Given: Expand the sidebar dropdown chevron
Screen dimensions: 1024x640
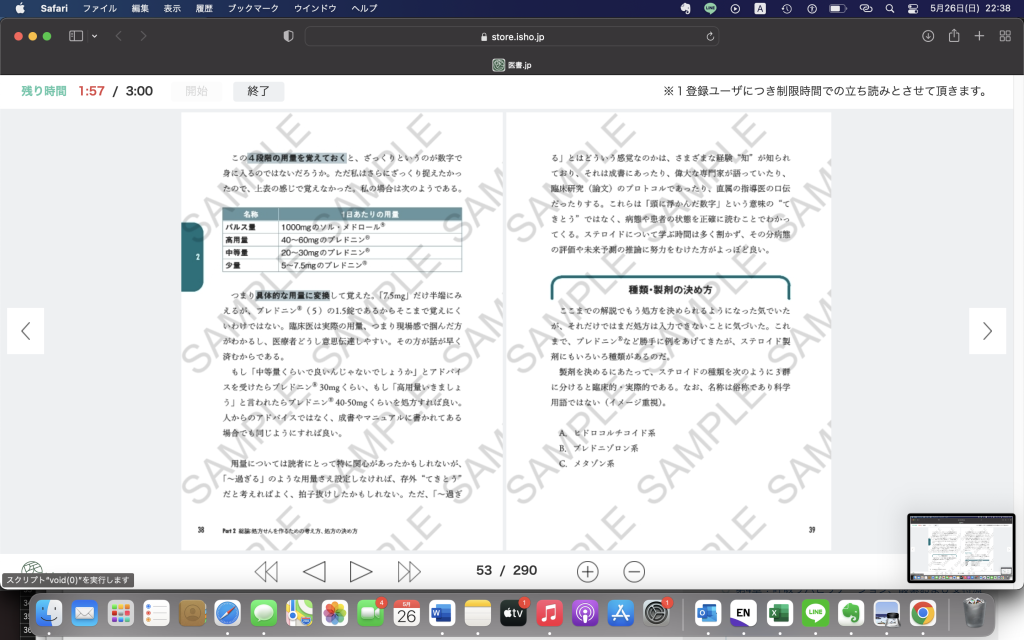Looking at the screenshot, I should pos(95,36).
